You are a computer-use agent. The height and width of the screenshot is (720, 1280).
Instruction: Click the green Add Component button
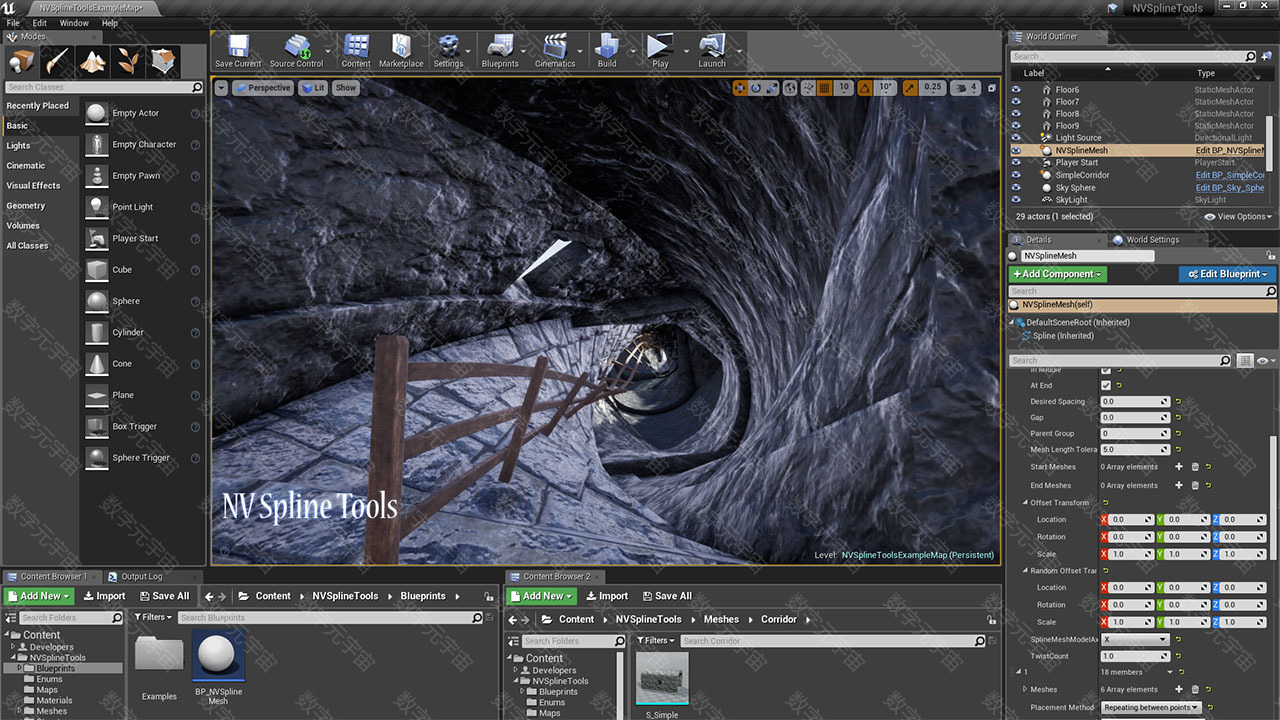tap(1057, 274)
